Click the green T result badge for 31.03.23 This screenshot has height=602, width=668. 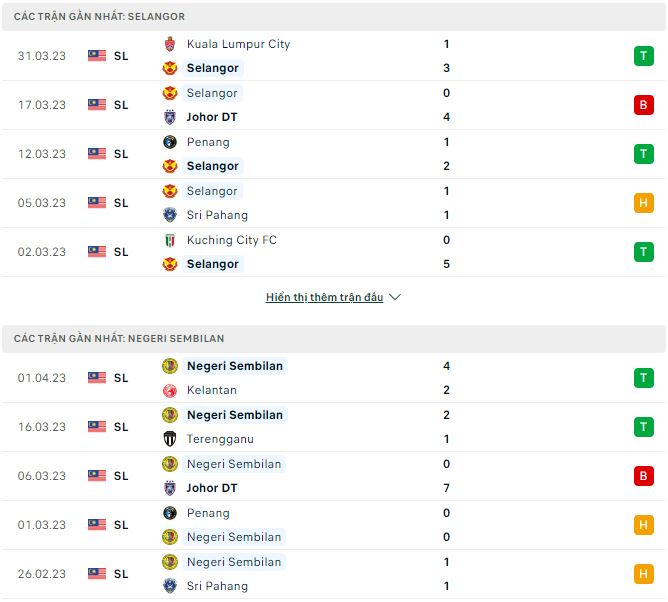(643, 56)
